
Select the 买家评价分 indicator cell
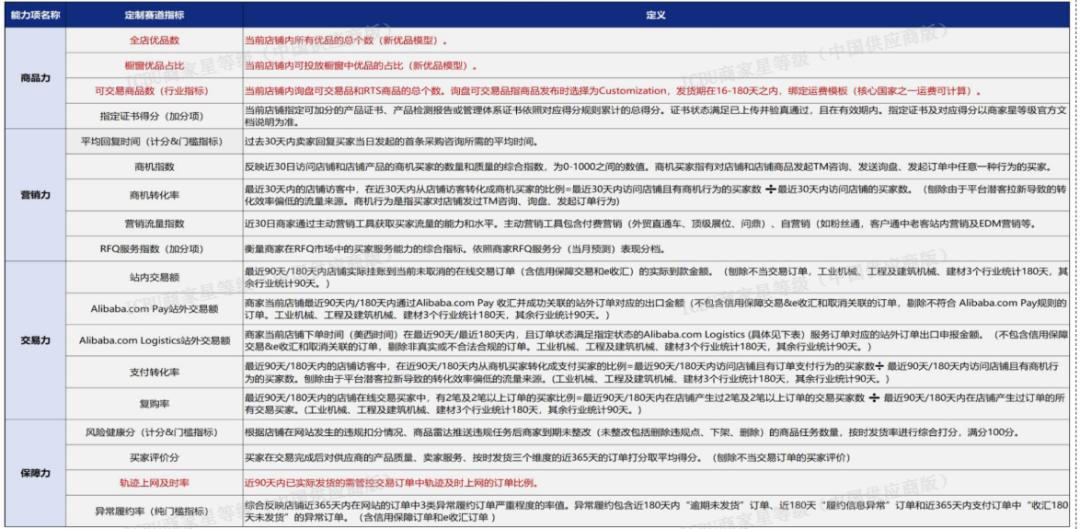coord(154,457)
